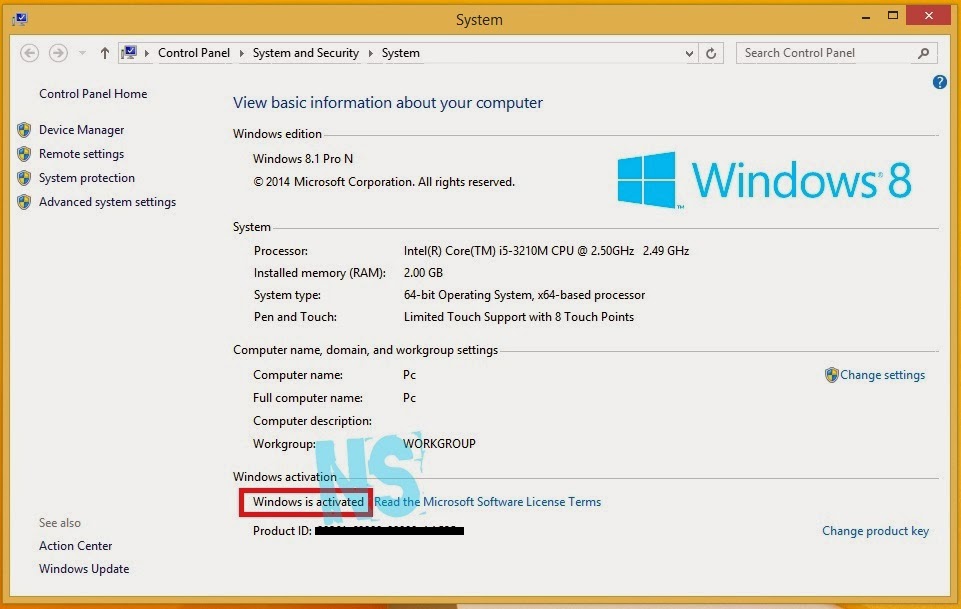Click the computer icon in address bar
The width and height of the screenshot is (961, 609).
coord(129,53)
